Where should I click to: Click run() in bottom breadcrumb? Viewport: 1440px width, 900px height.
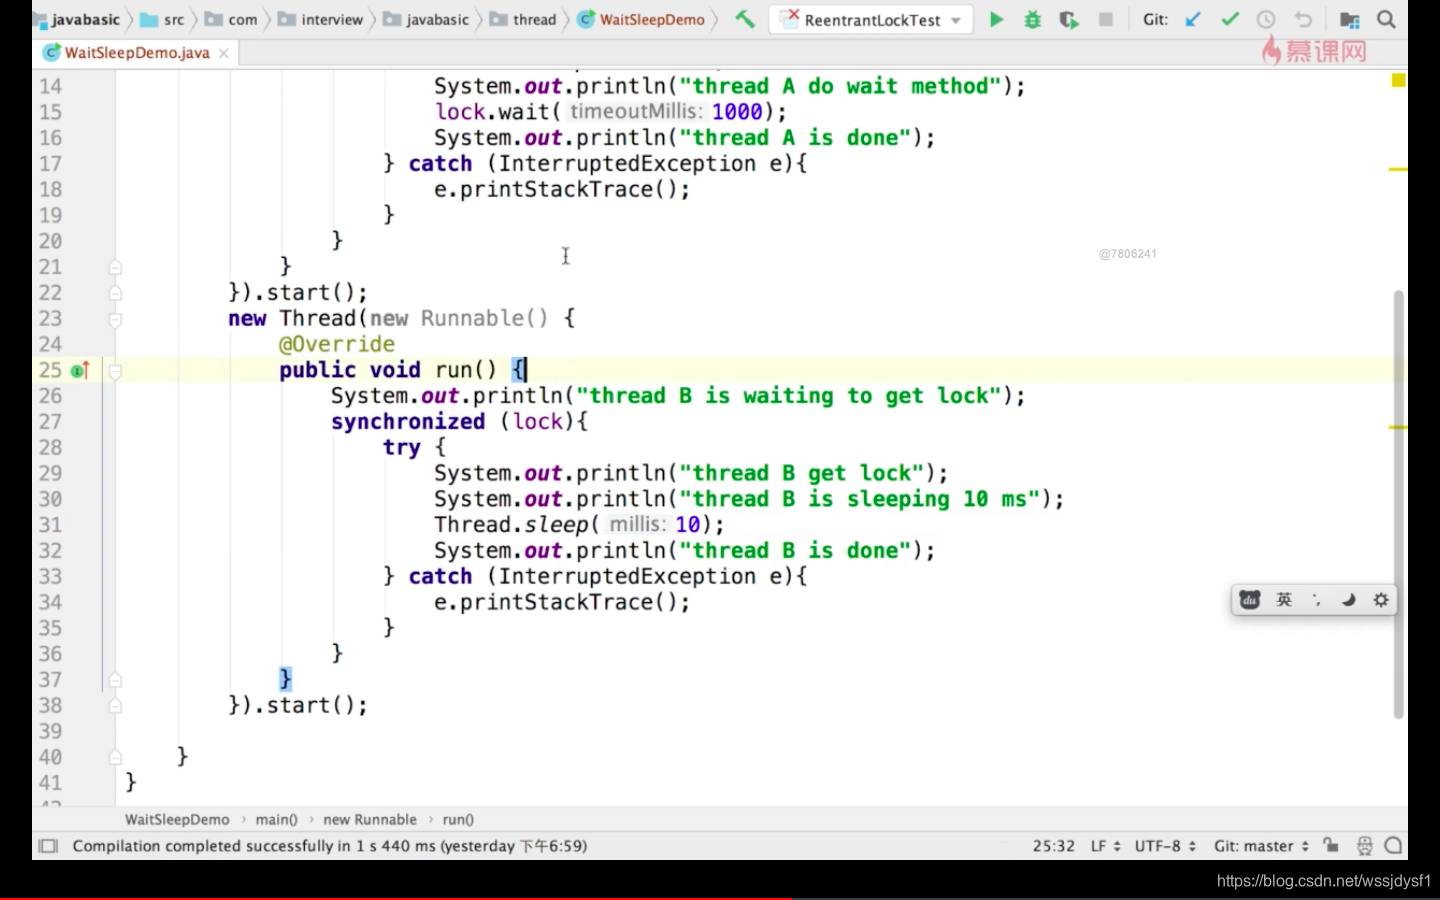tap(458, 819)
